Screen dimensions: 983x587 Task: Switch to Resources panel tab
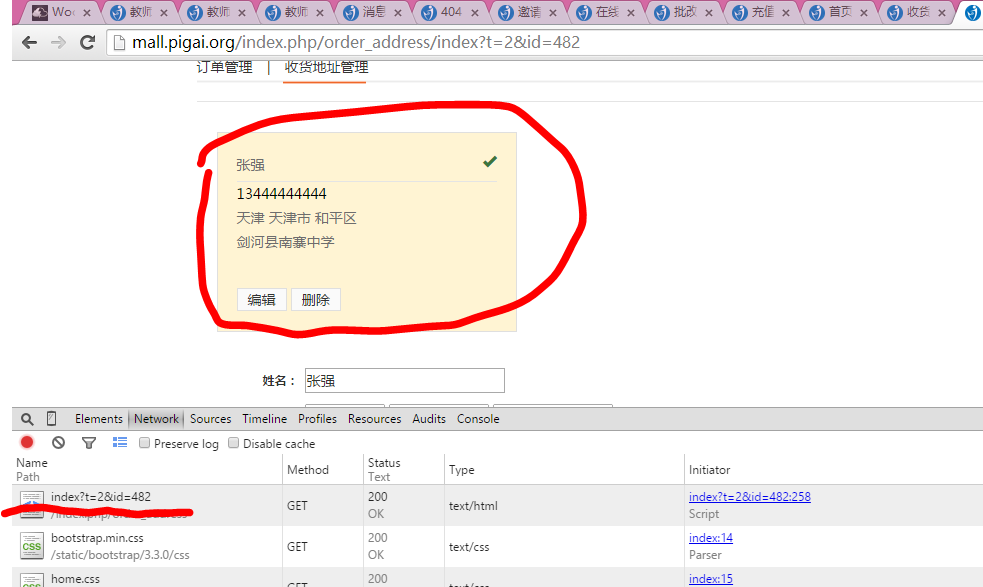point(374,419)
